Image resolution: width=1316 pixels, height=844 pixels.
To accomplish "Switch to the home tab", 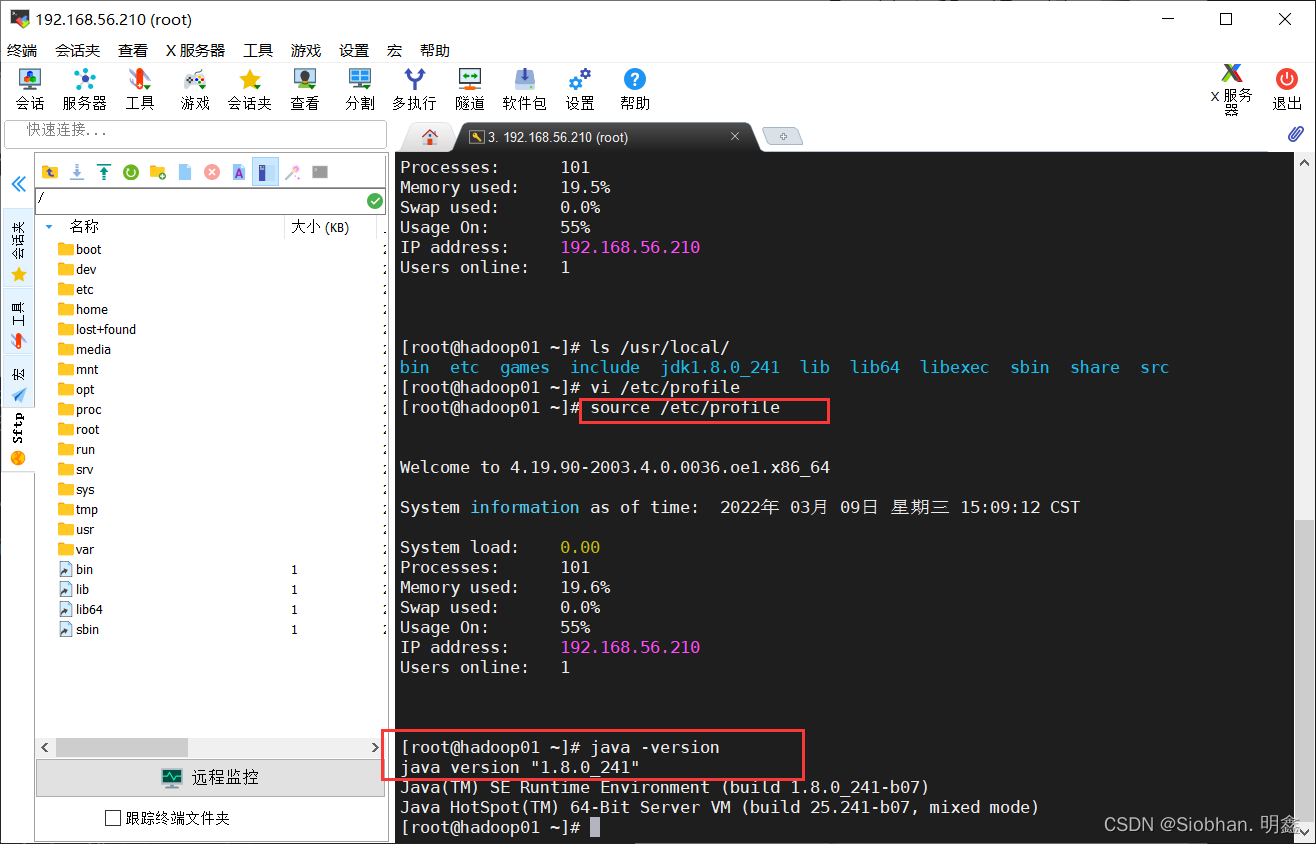I will coord(430,137).
